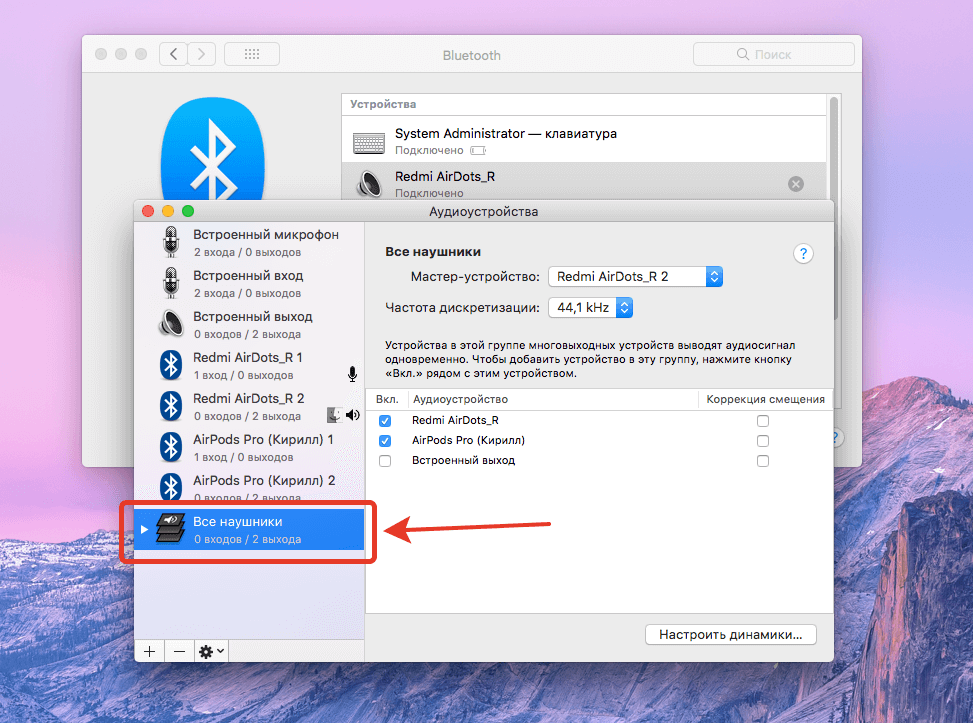Open the gear actions menu
Image resolution: width=973 pixels, height=723 pixels.
pos(211,651)
